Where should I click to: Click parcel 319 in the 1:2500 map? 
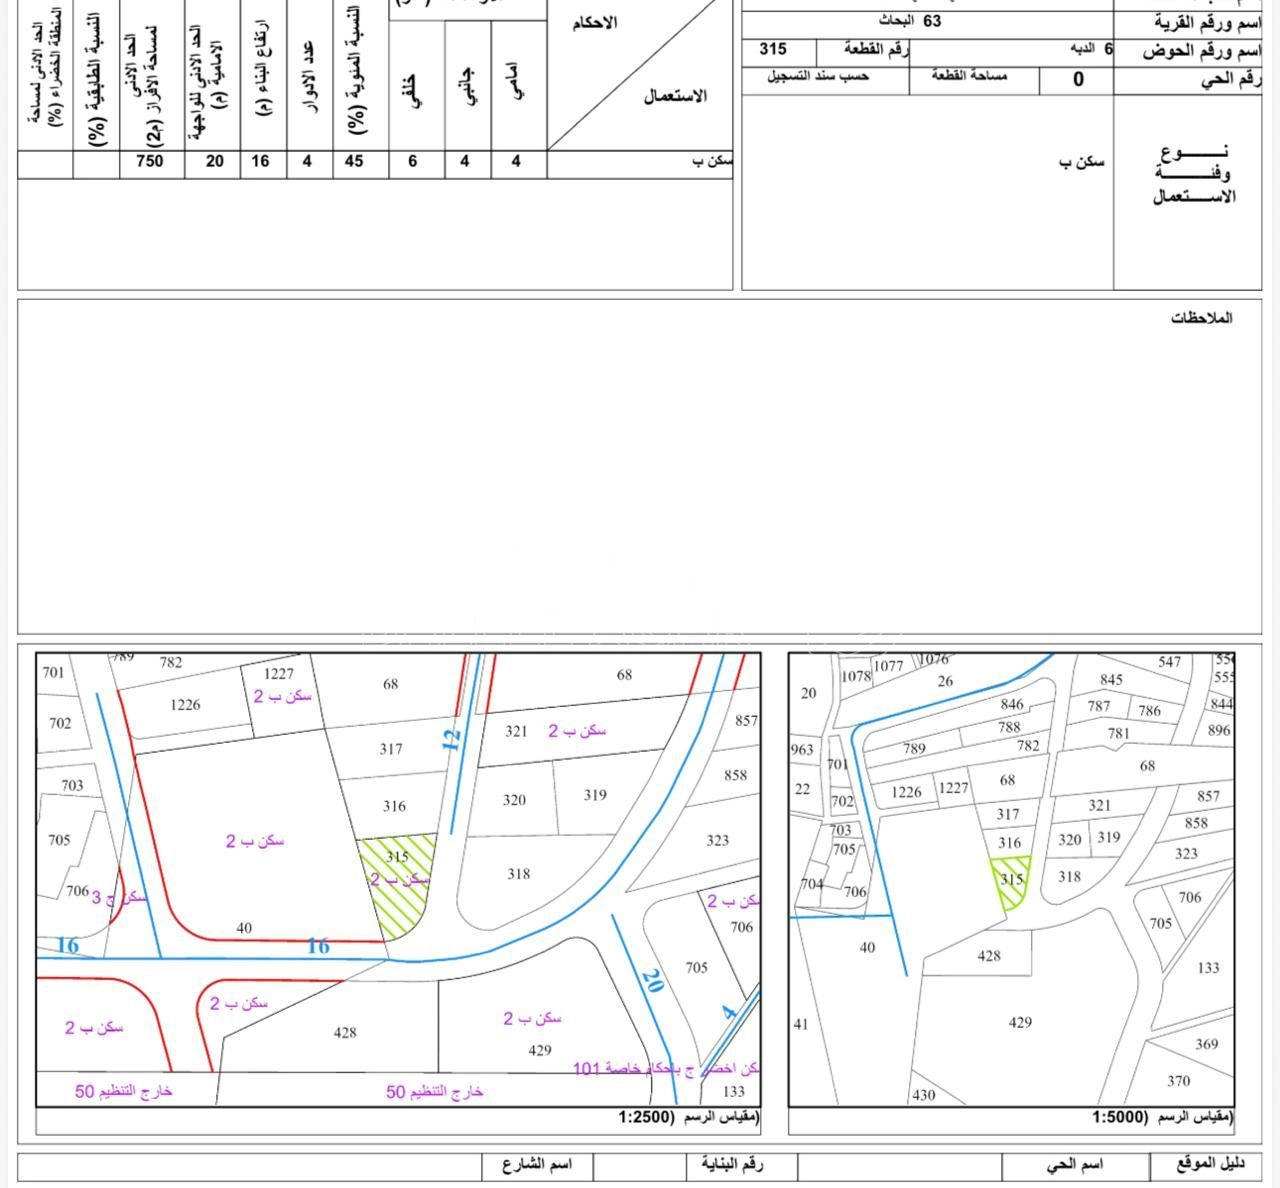coord(595,796)
